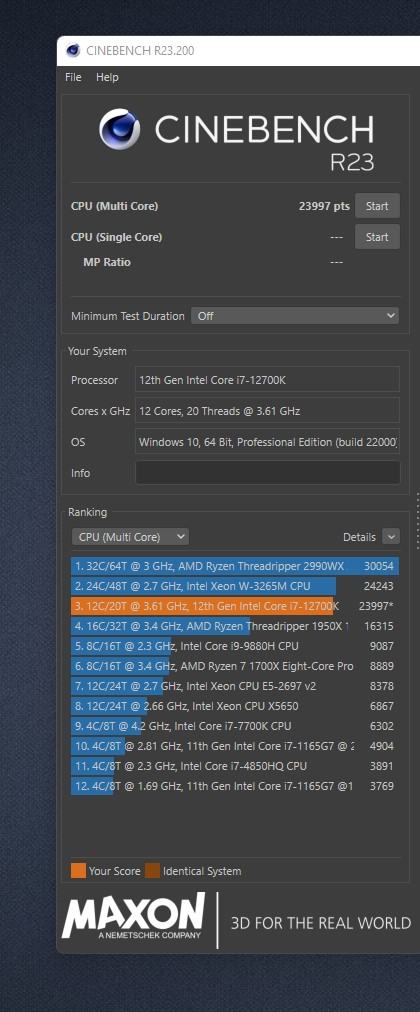Expand the ranking Details arrow

390,536
